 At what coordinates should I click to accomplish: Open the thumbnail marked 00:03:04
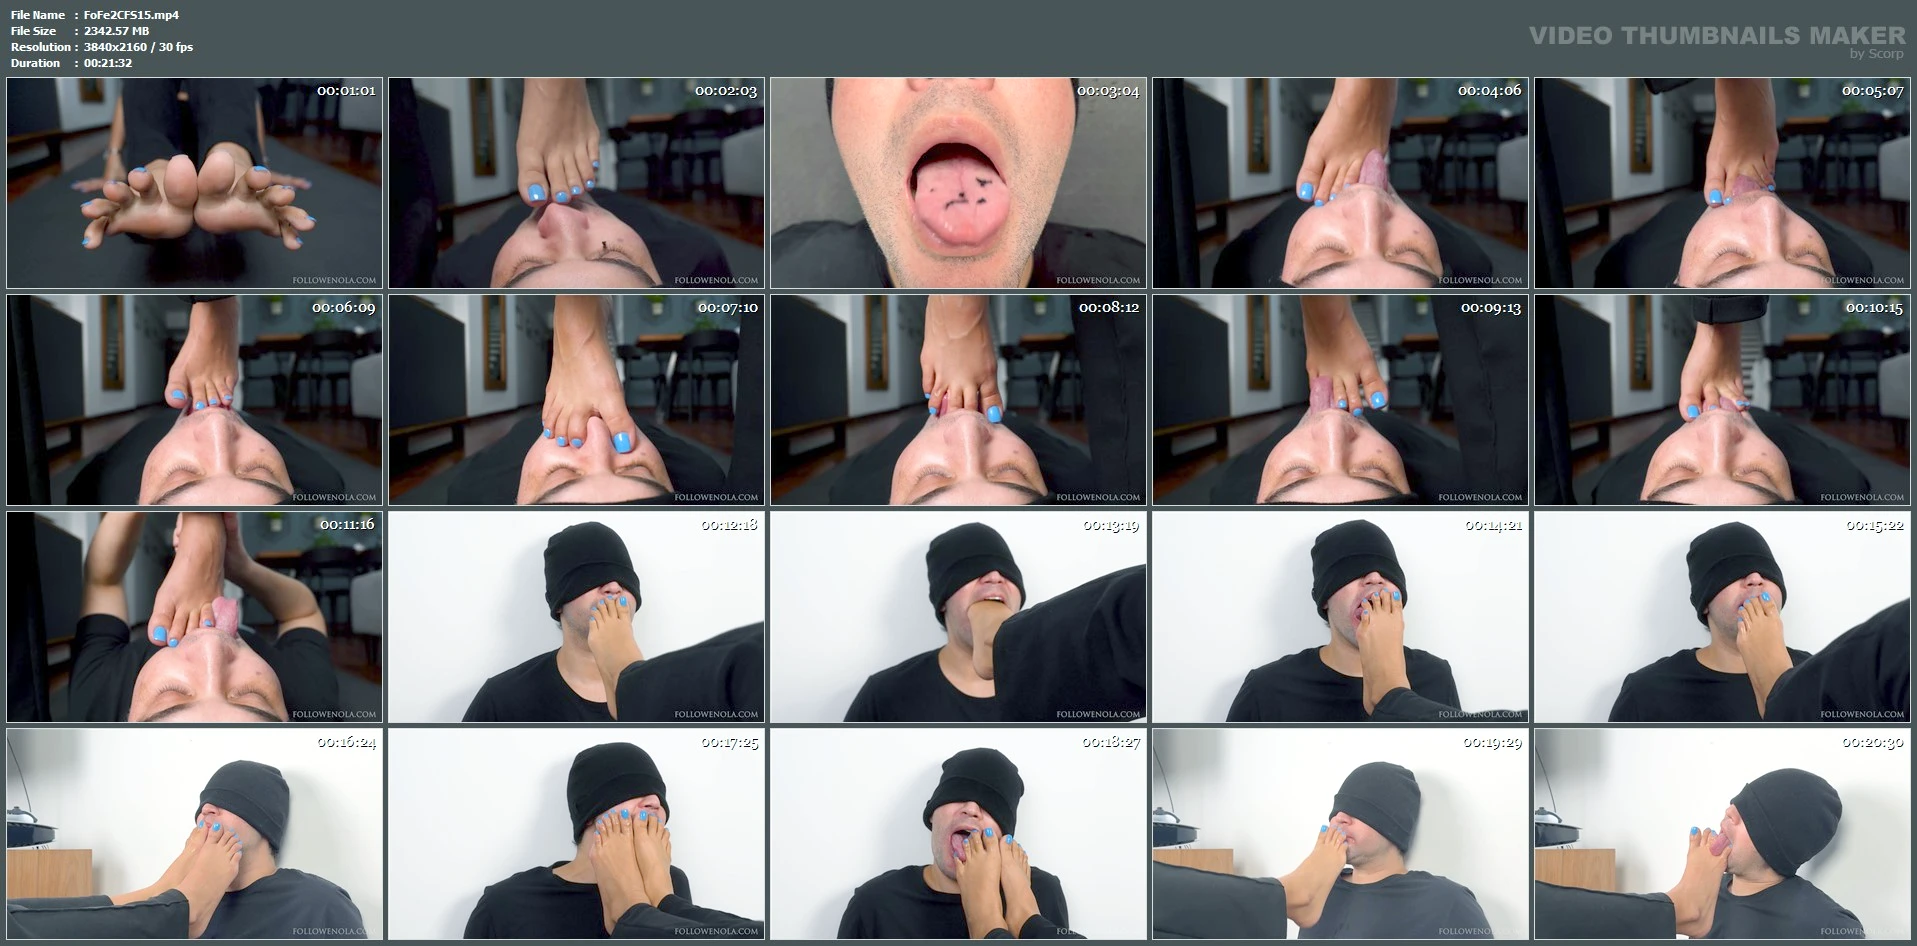tap(958, 183)
